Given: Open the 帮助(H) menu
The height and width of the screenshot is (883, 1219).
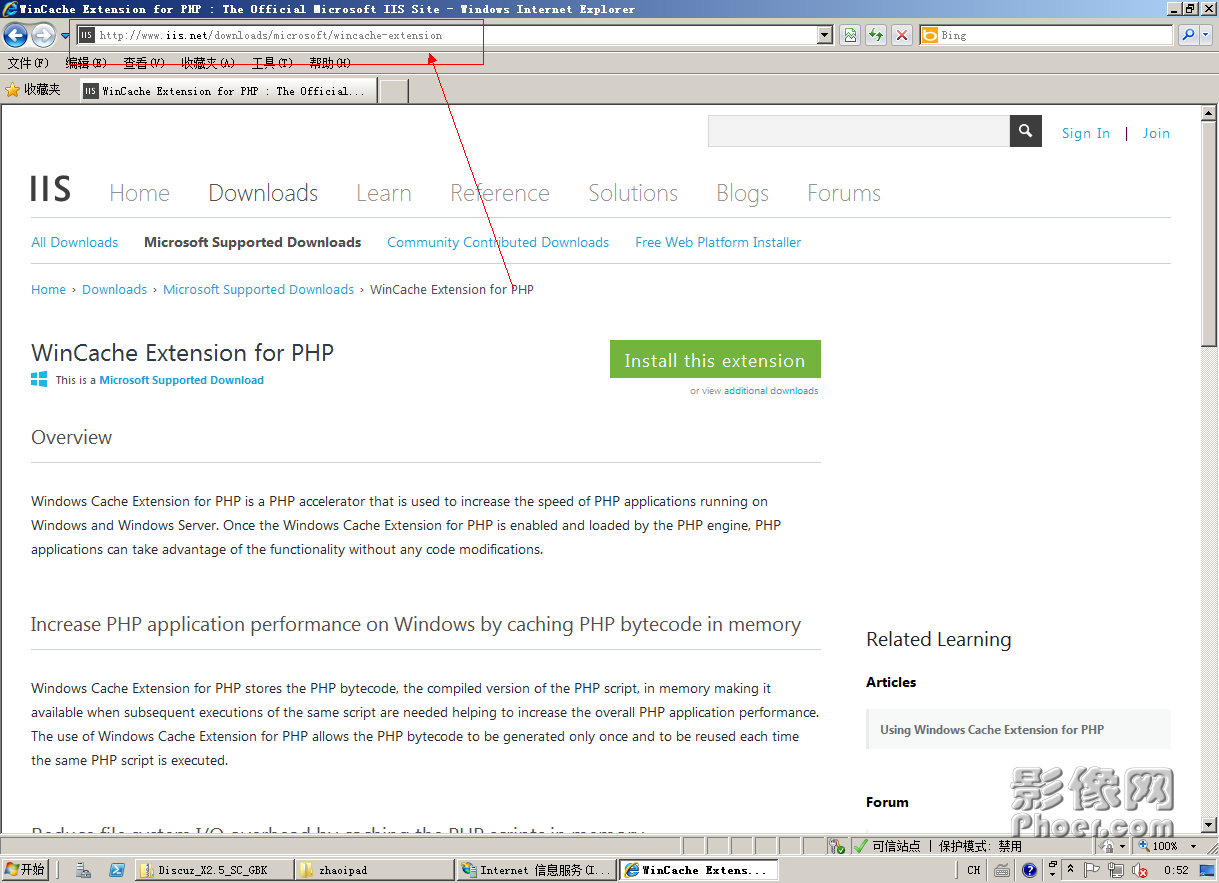Looking at the screenshot, I should coord(330,63).
